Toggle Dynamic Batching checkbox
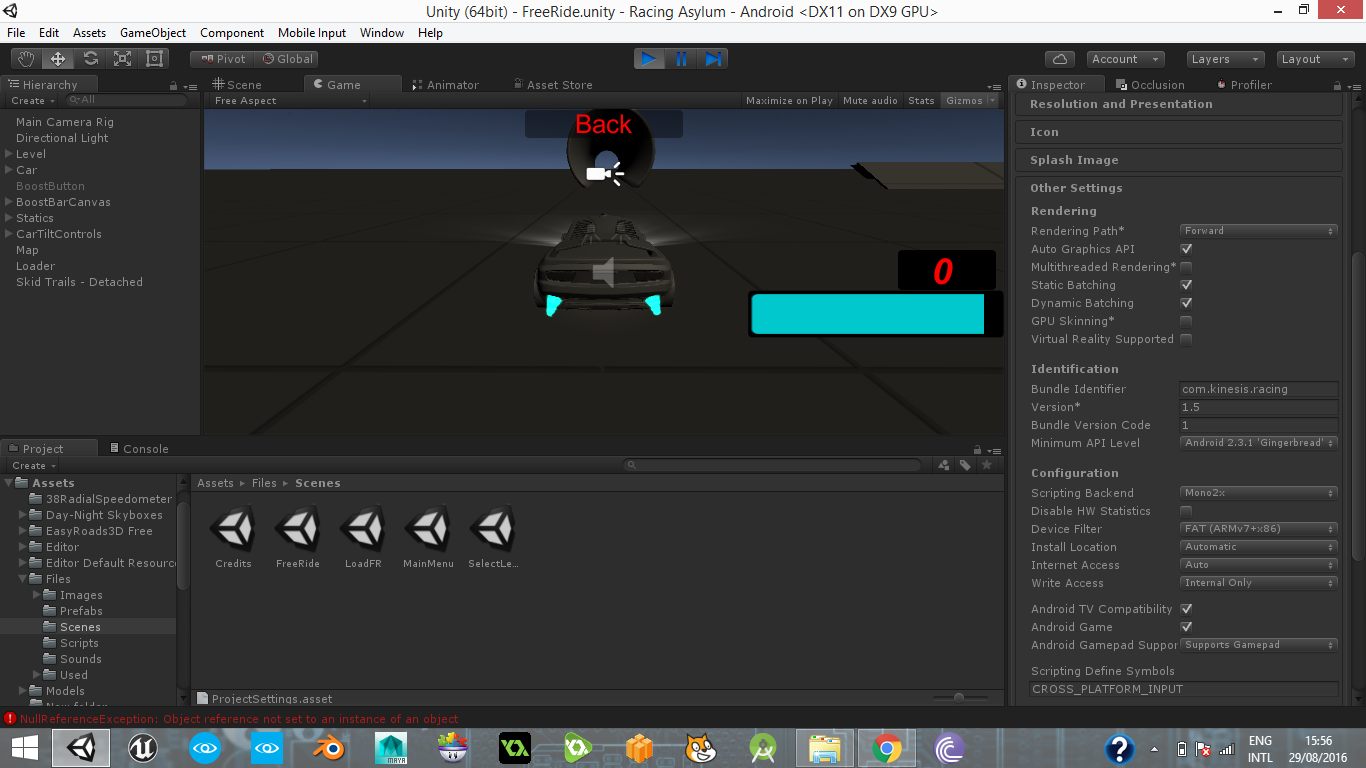Viewport: 1366px width, 768px height. (1186, 303)
